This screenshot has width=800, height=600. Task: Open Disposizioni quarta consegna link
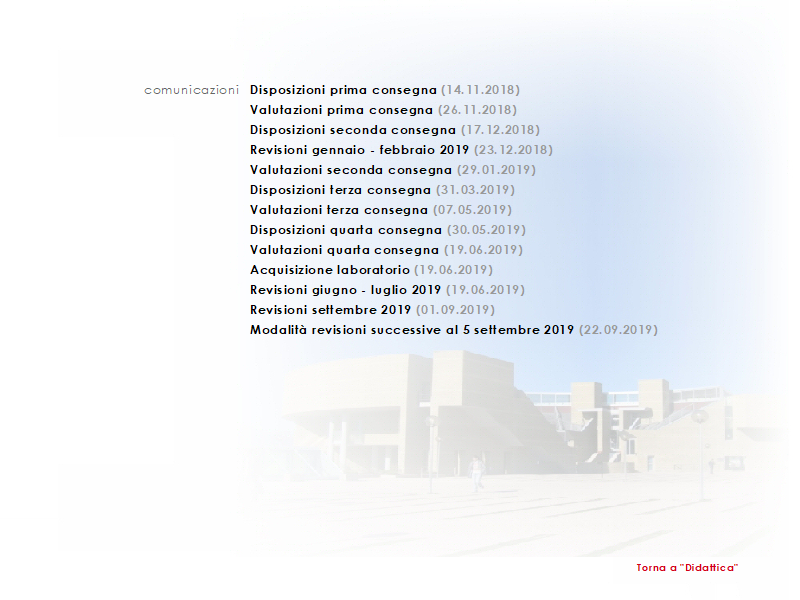point(346,230)
